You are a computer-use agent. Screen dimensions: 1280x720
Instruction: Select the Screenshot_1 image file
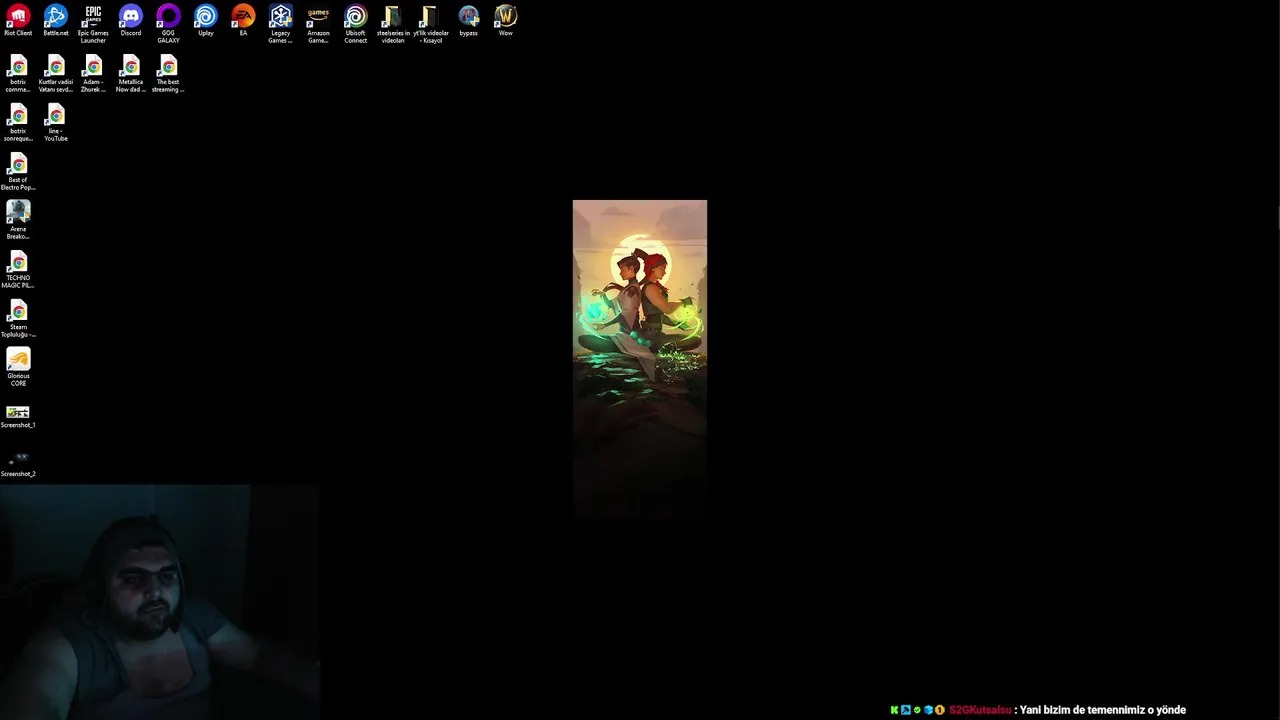click(x=18, y=417)
